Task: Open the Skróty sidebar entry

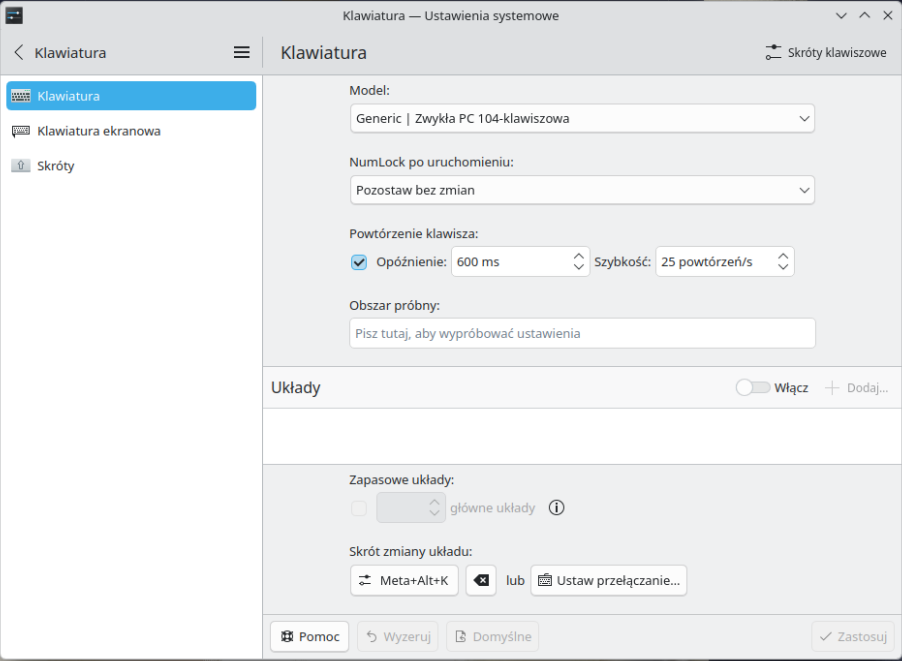Action: [56, 166]
